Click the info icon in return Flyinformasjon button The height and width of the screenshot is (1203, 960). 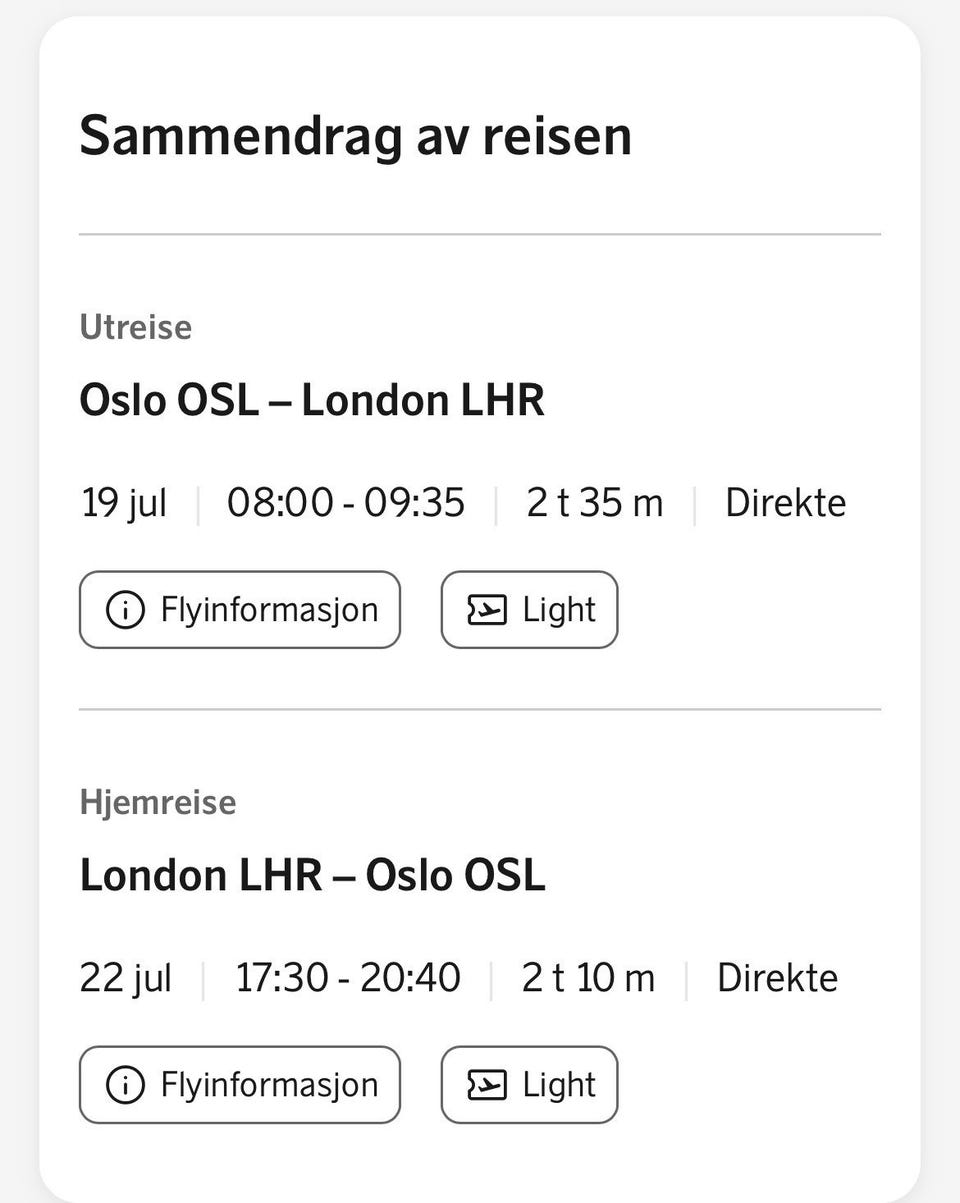(125, 1085)
